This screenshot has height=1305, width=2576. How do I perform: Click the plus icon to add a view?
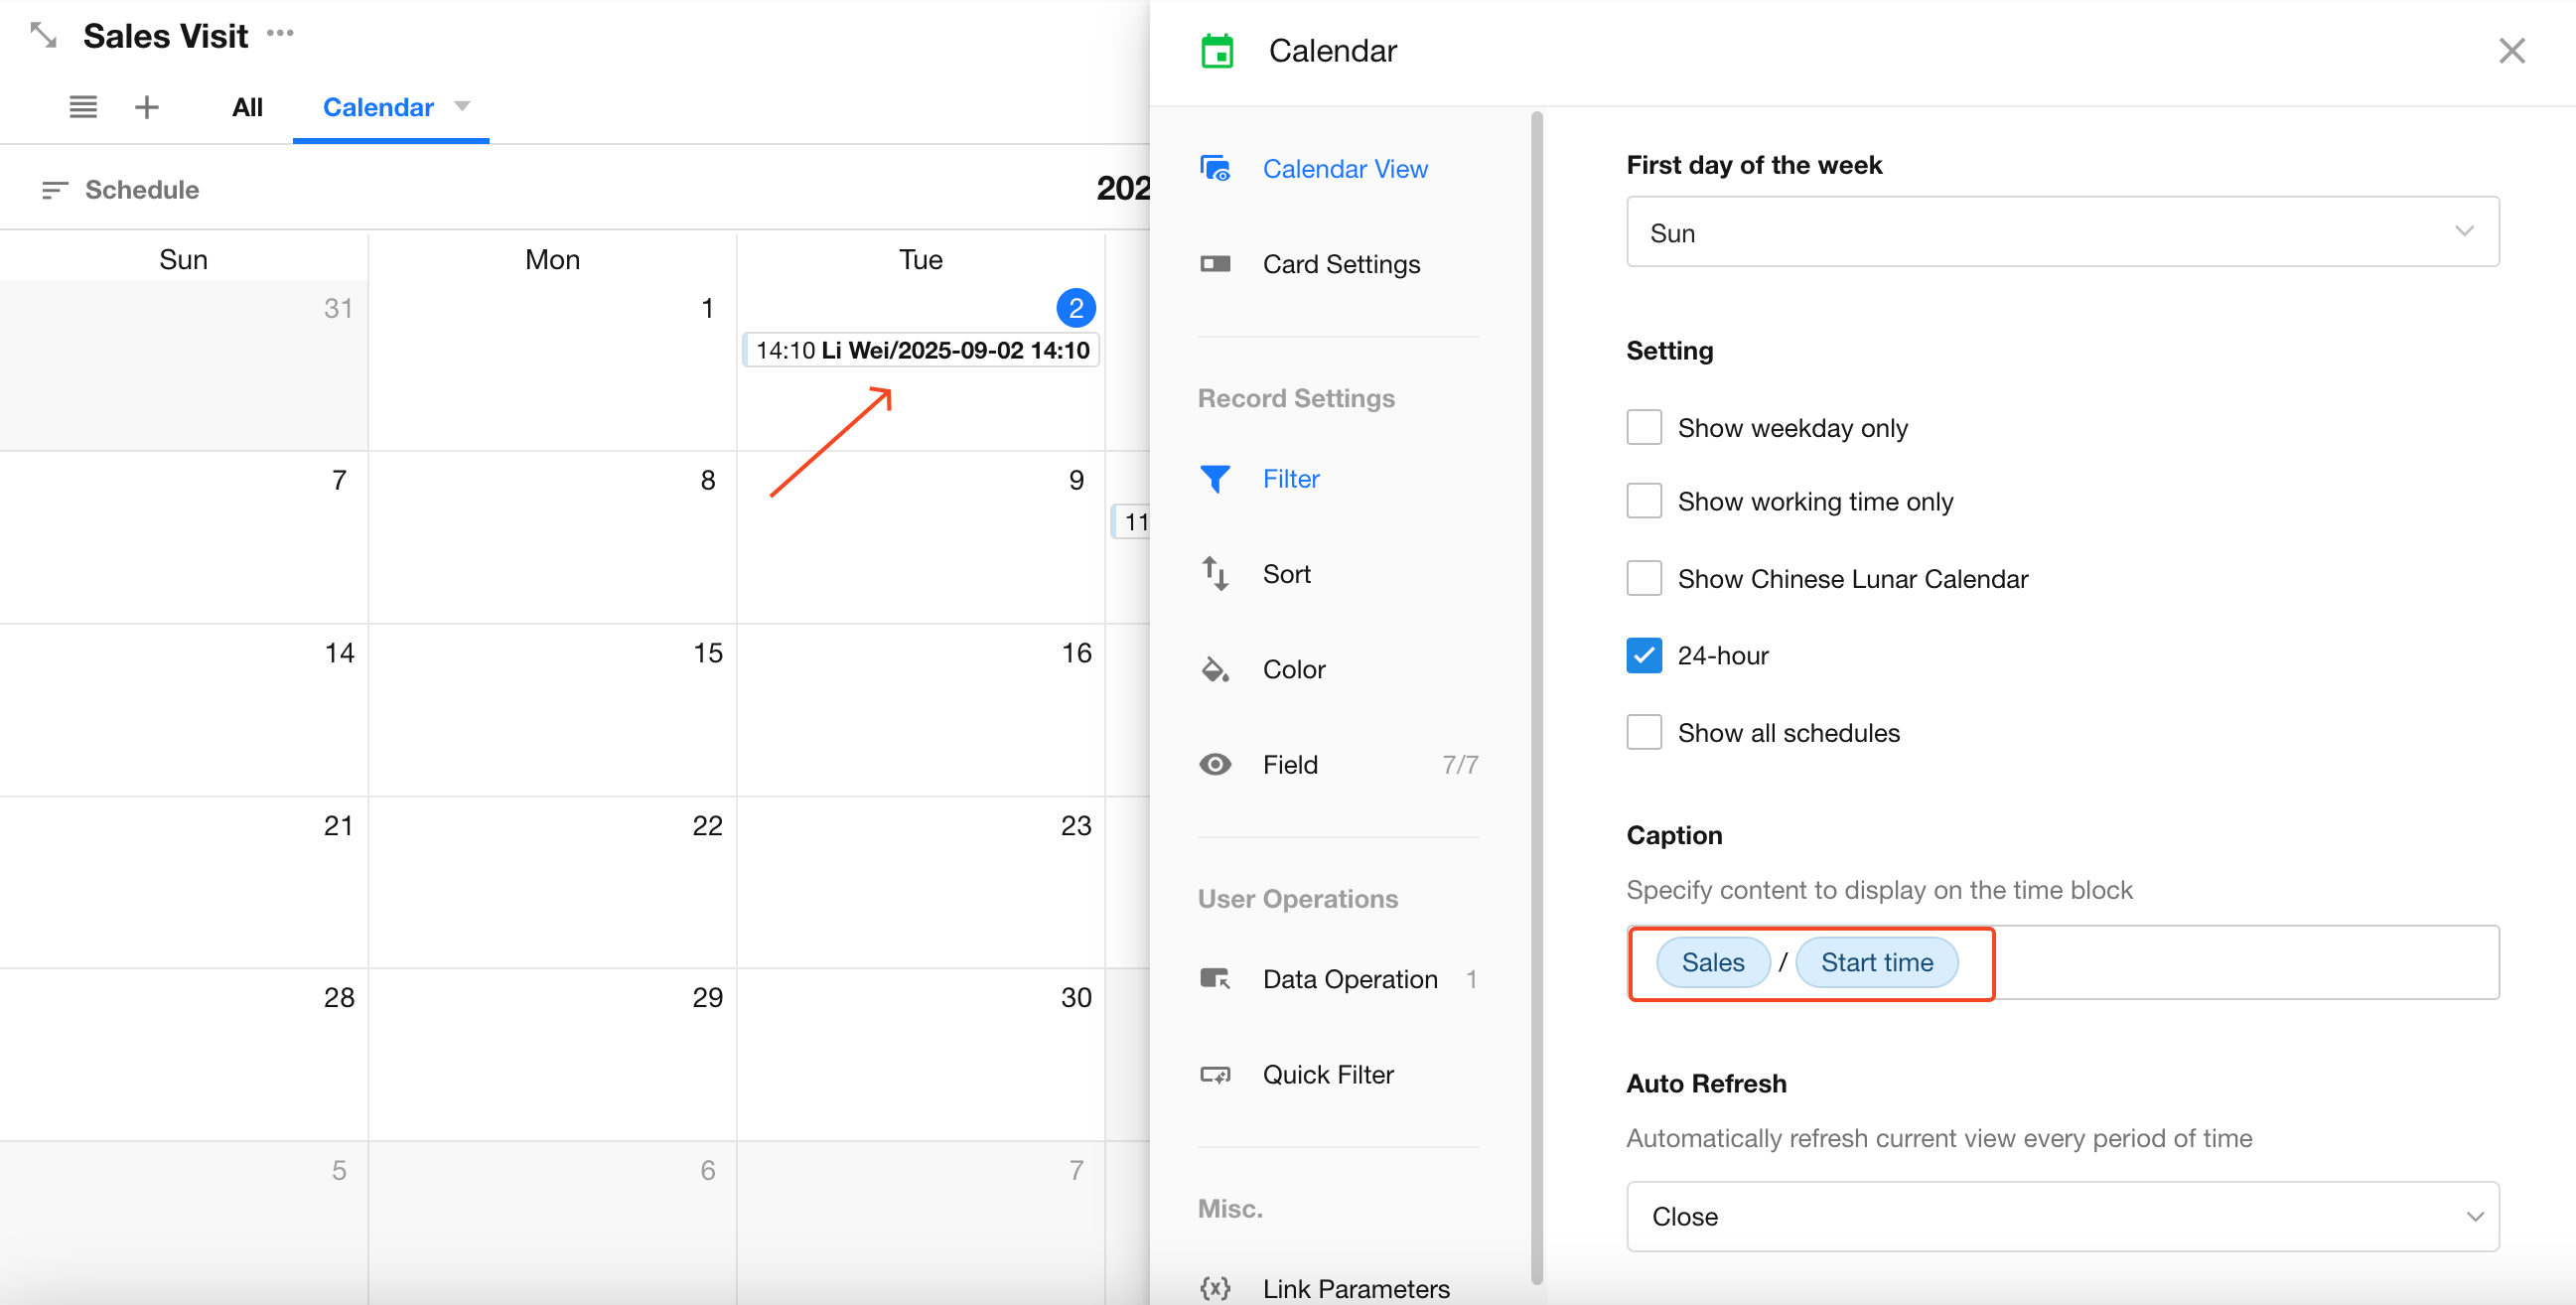(147, 107)
